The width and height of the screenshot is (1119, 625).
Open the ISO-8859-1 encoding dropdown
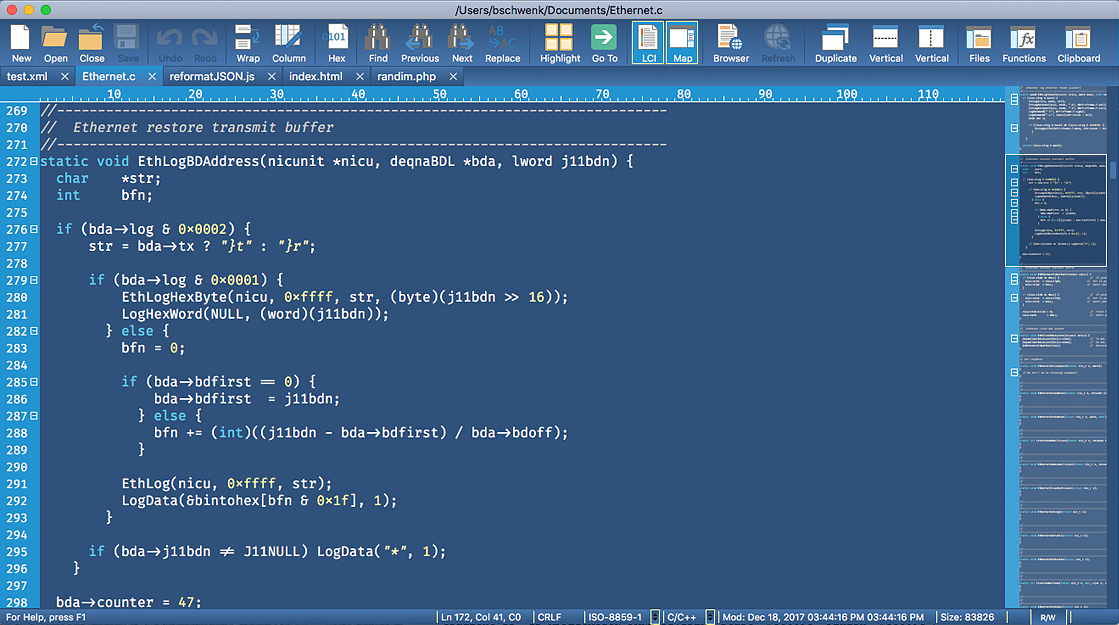[655, 617]
